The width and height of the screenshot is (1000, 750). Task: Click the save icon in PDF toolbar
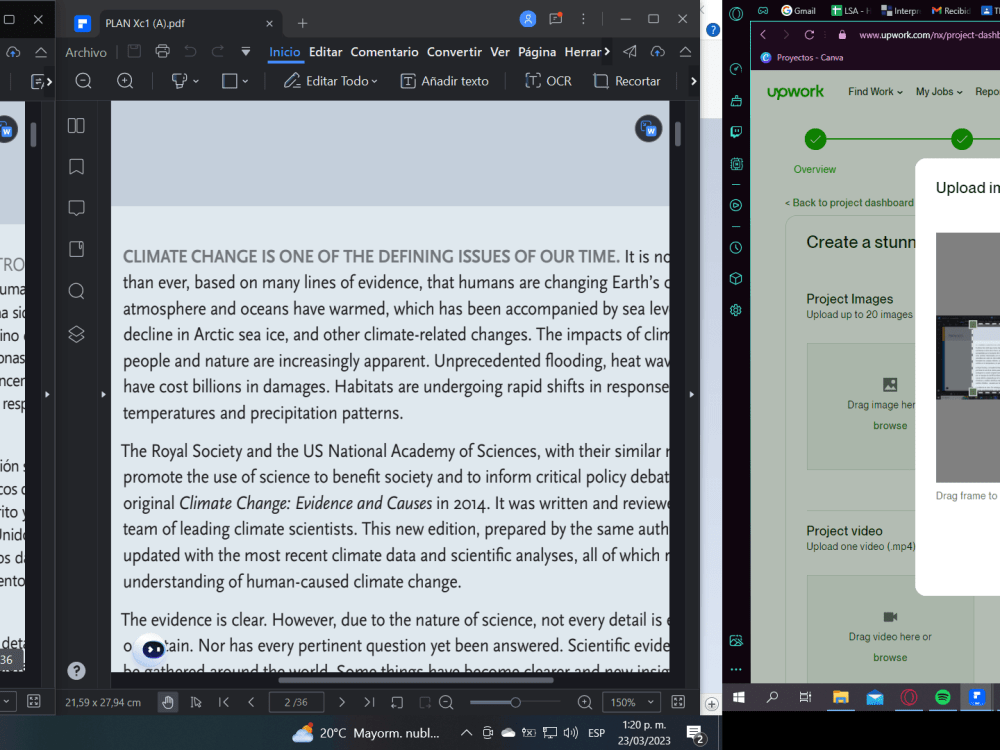pyautogui.click(x=134, y=52)
